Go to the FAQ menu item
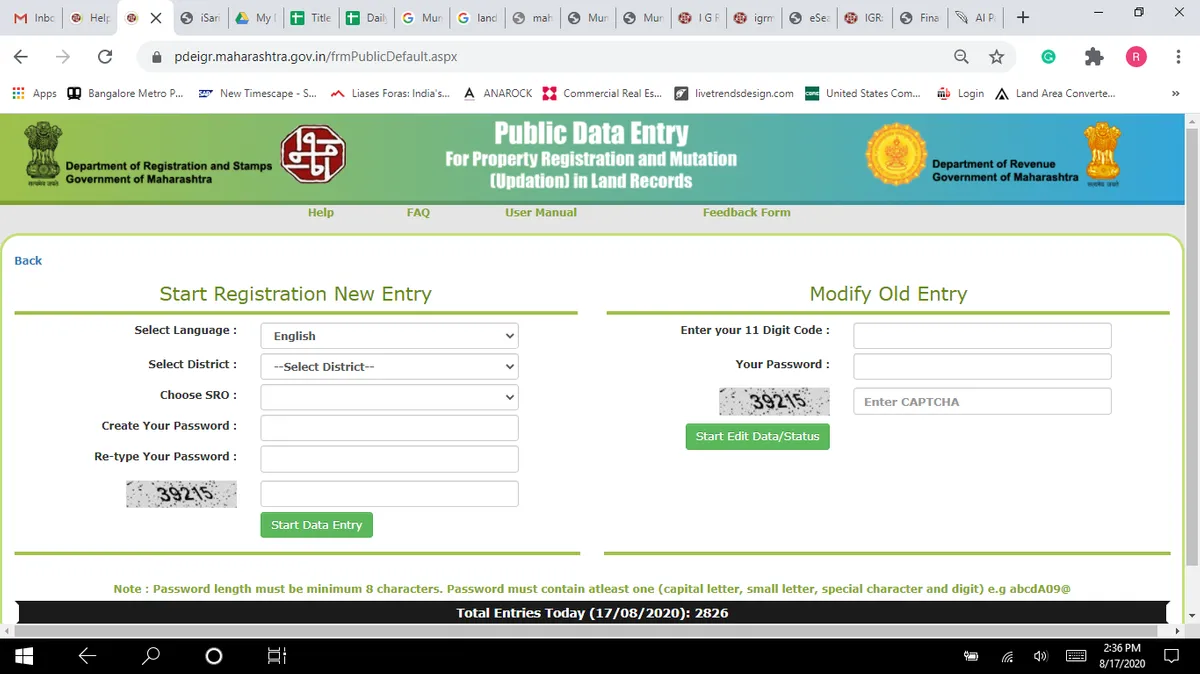 click(x=418, y=212)
